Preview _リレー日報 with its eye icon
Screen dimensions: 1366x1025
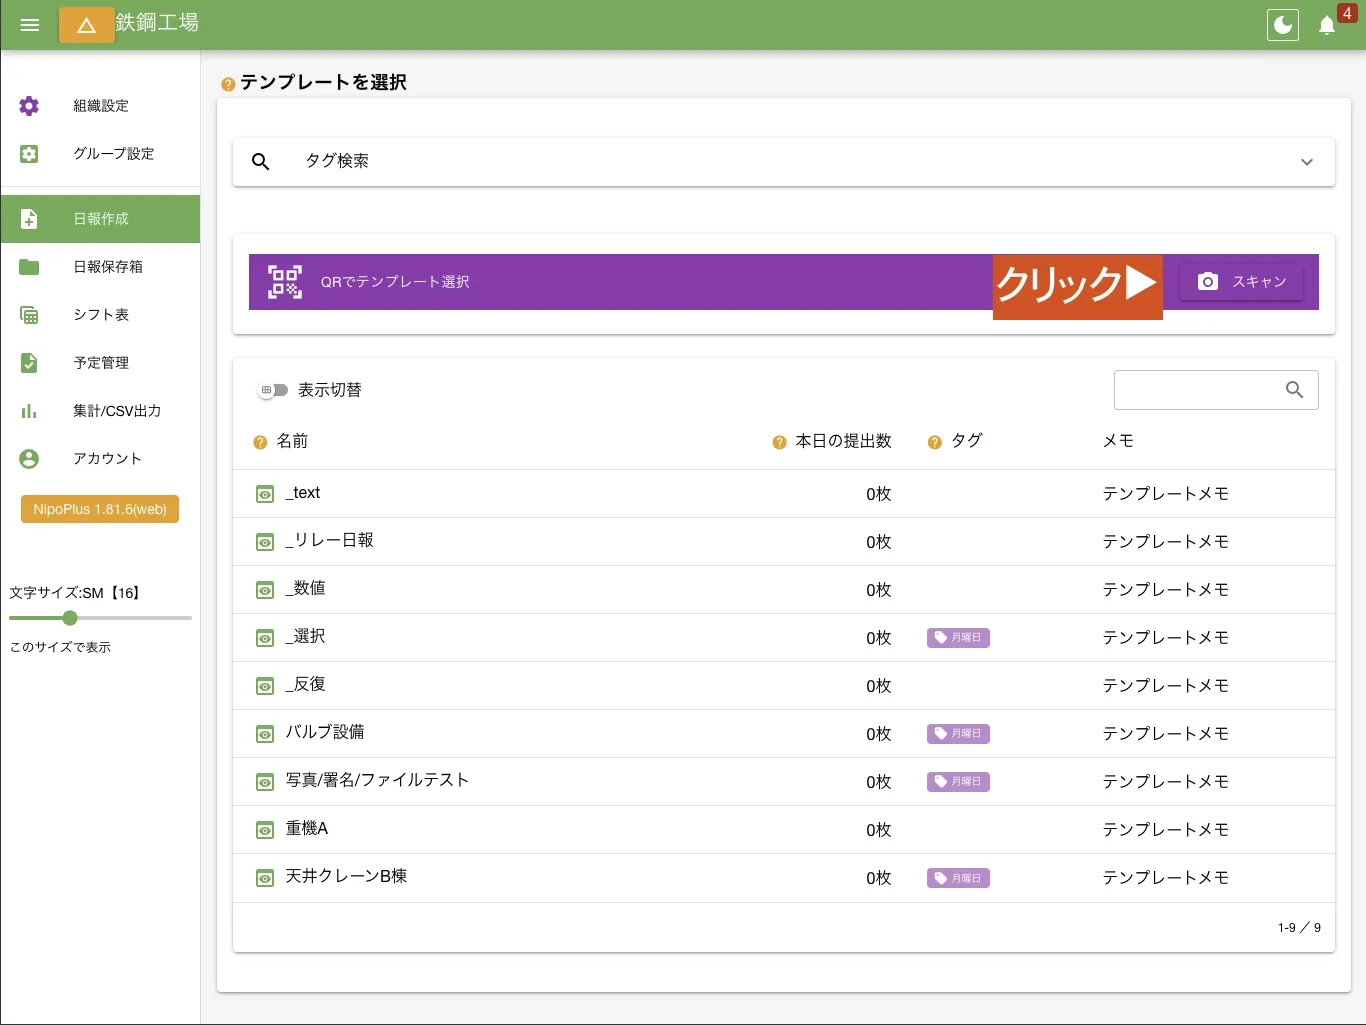pos(265,542)
